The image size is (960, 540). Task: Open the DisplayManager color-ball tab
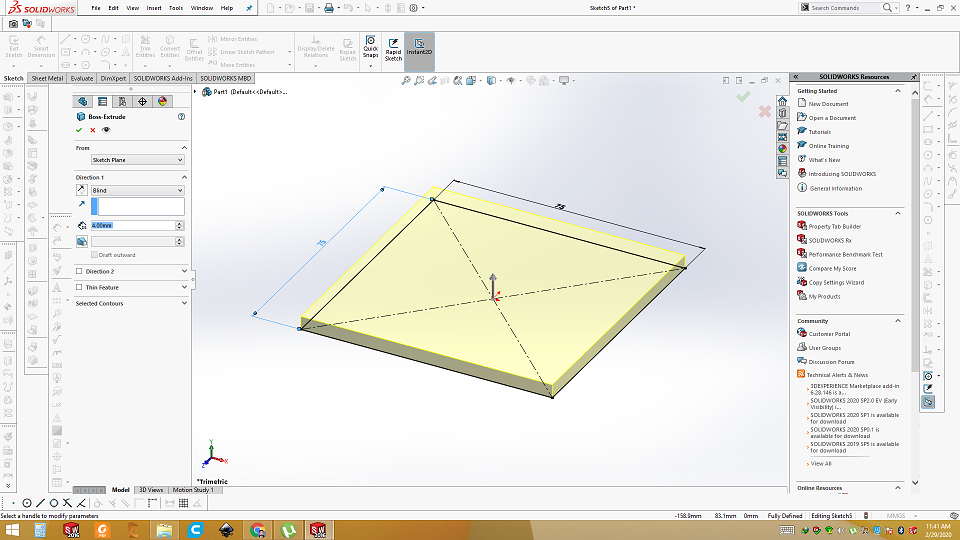162,102
